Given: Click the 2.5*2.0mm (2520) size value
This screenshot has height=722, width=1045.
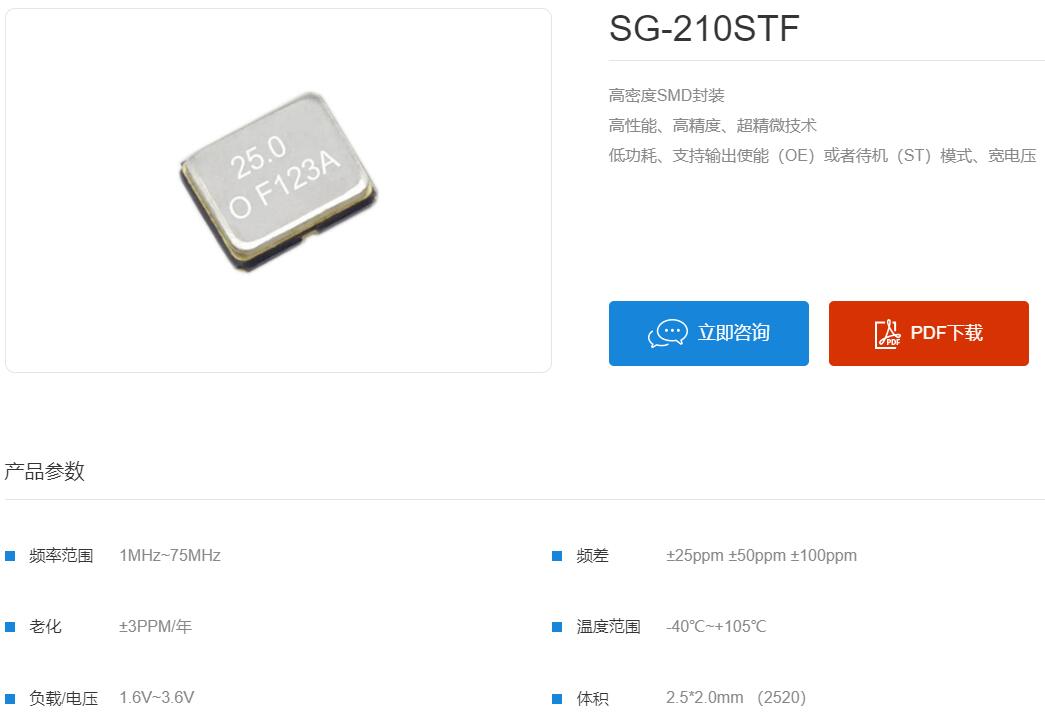Looking at the screenshot, I should pos(736,697).
